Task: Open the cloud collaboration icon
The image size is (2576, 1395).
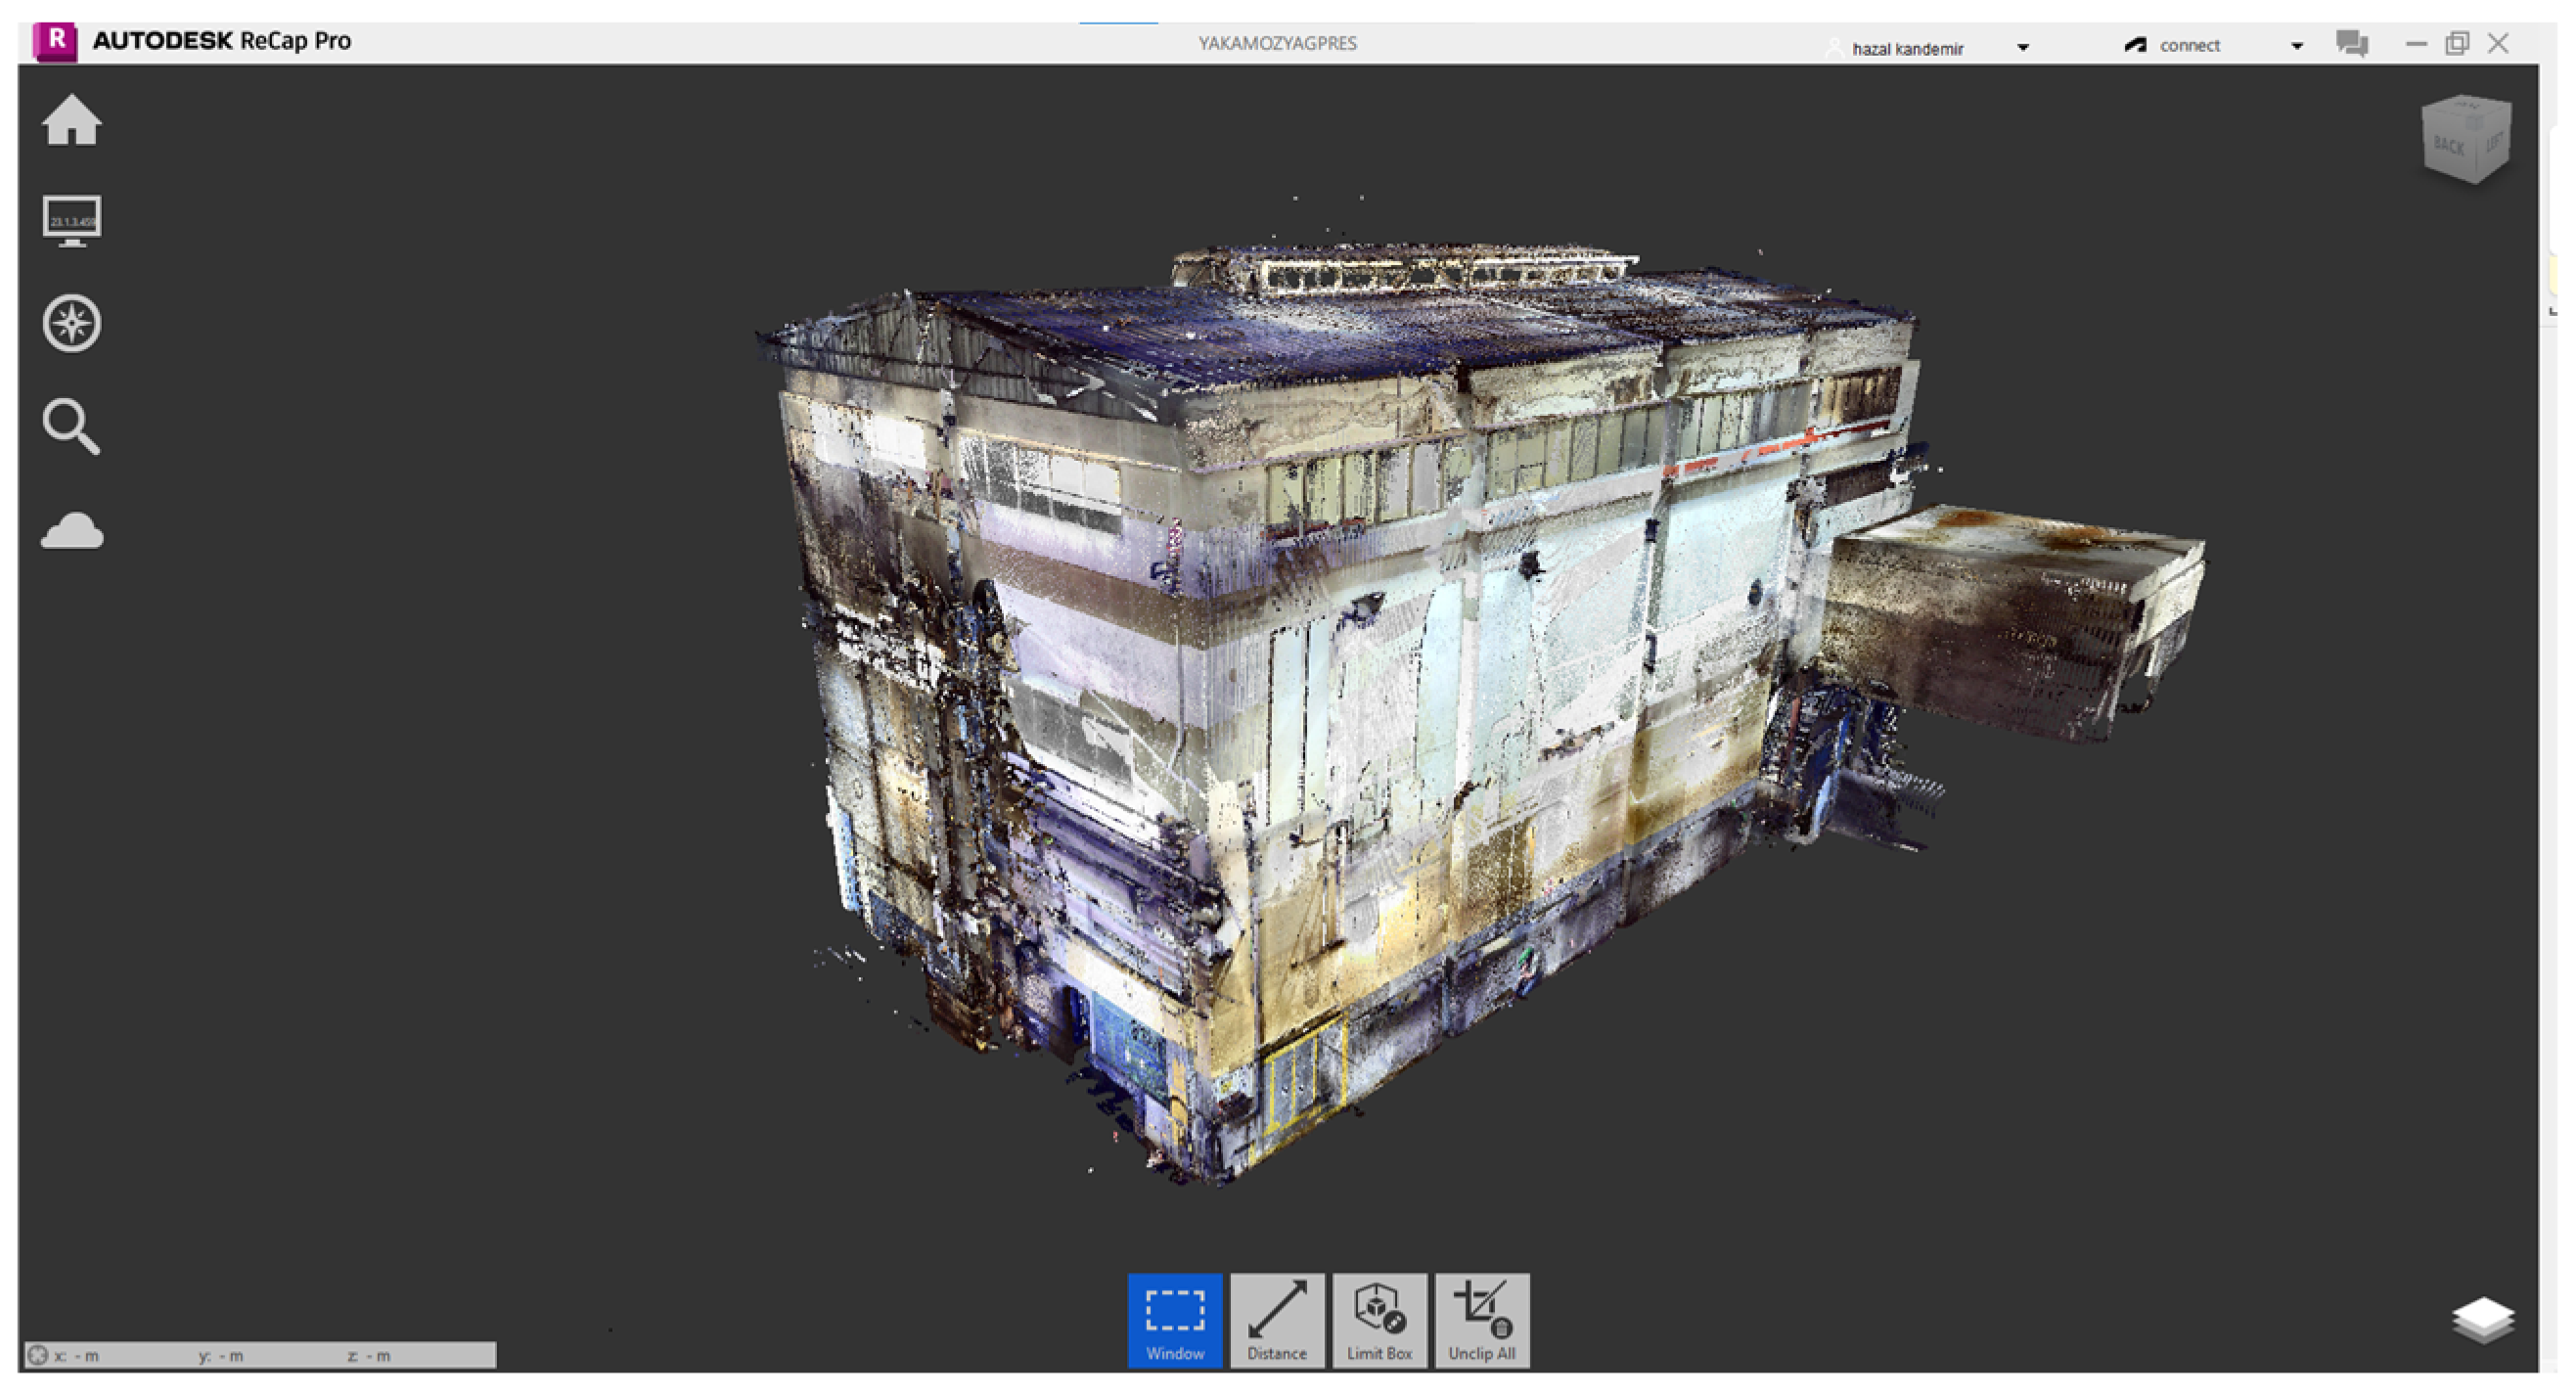Action: (x=71, y=531)
